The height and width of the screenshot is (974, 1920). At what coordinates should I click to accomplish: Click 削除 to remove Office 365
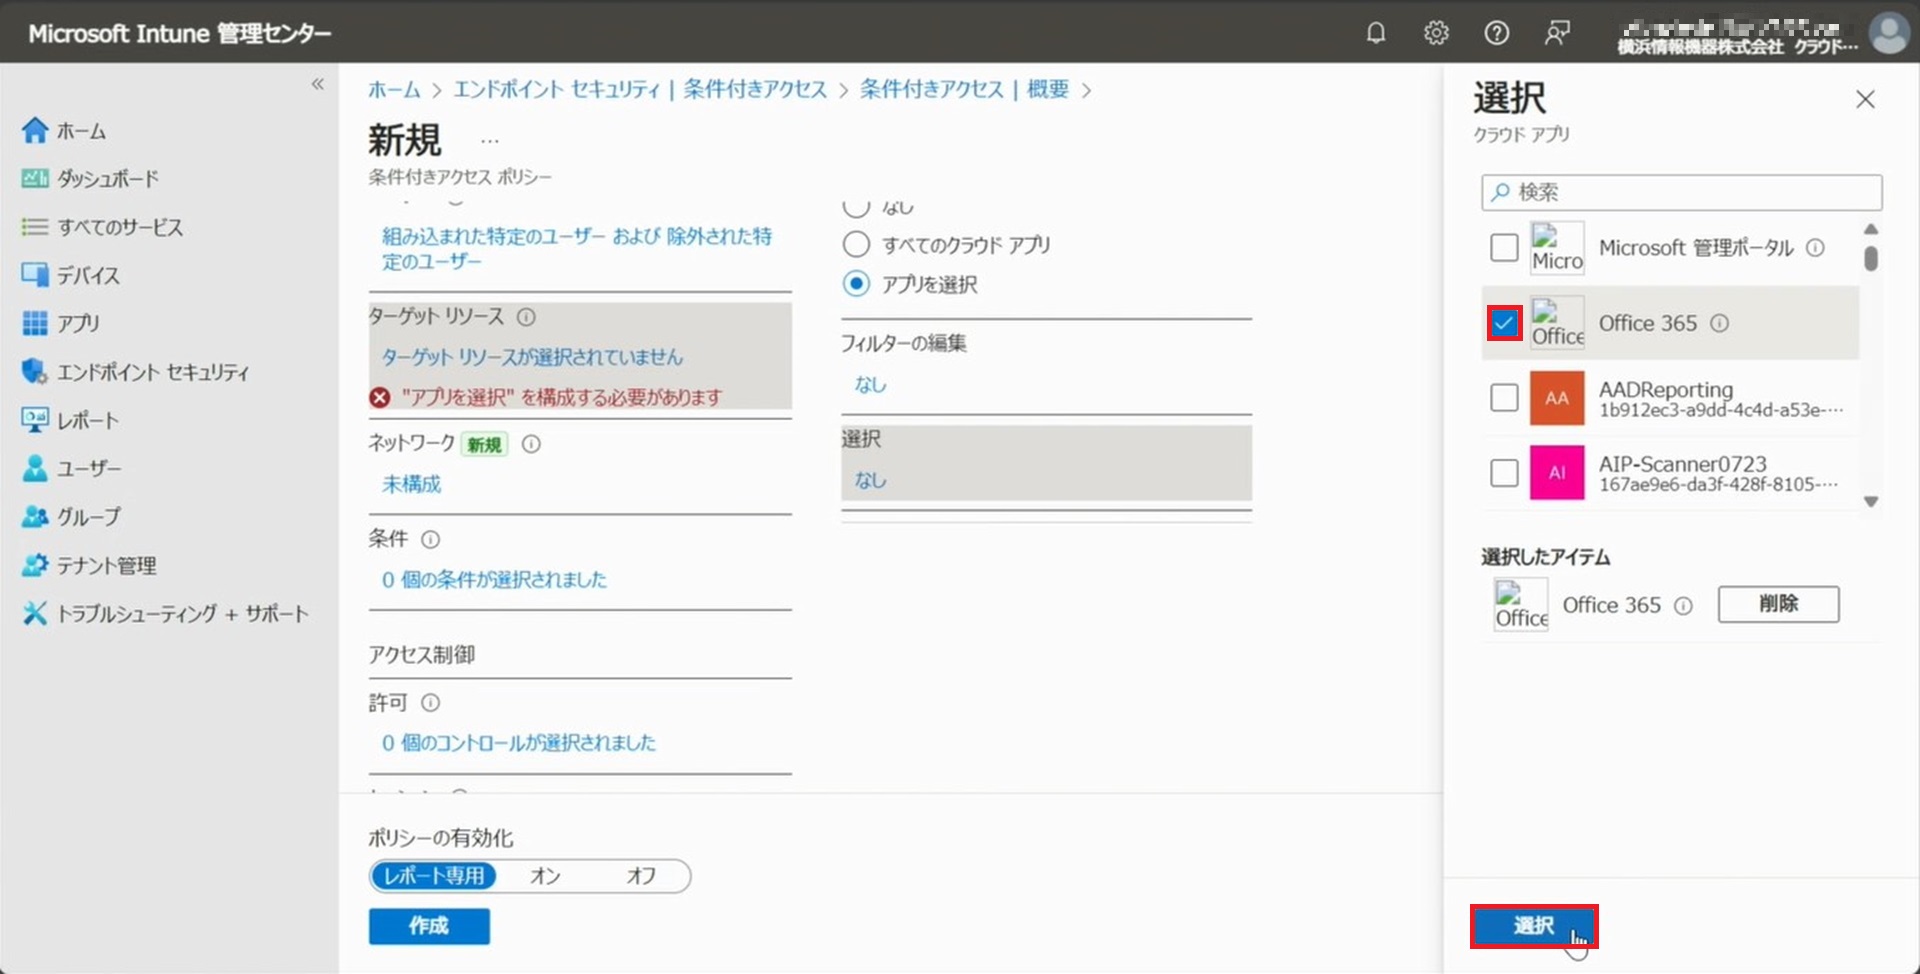1778,604
